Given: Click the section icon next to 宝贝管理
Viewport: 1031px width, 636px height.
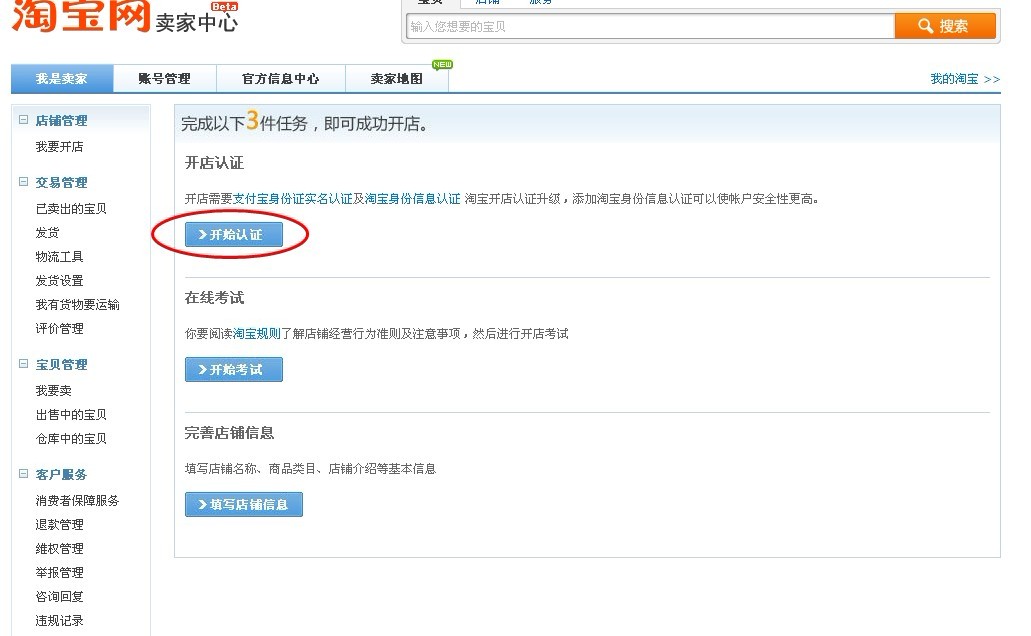Looking at the screenshot, I should click(22, 364).
